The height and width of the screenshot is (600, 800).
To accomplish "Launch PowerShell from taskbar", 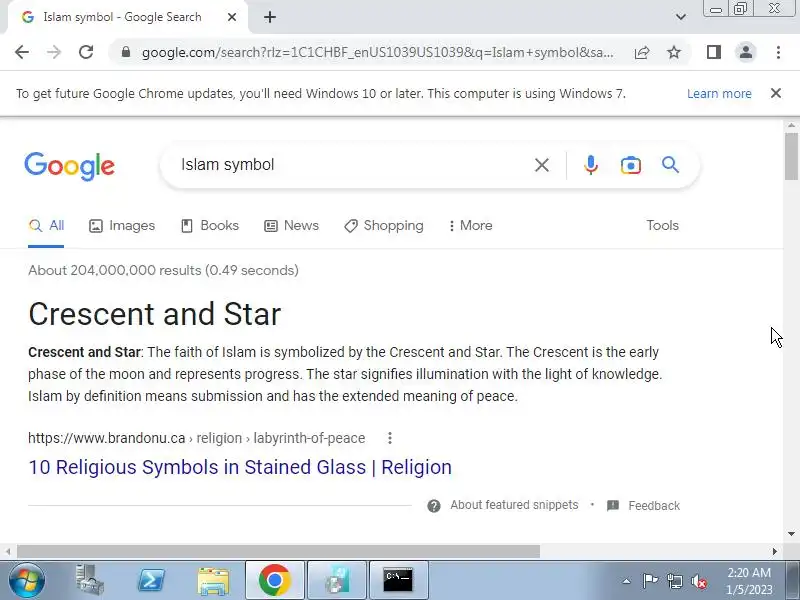I will [152, 580].
